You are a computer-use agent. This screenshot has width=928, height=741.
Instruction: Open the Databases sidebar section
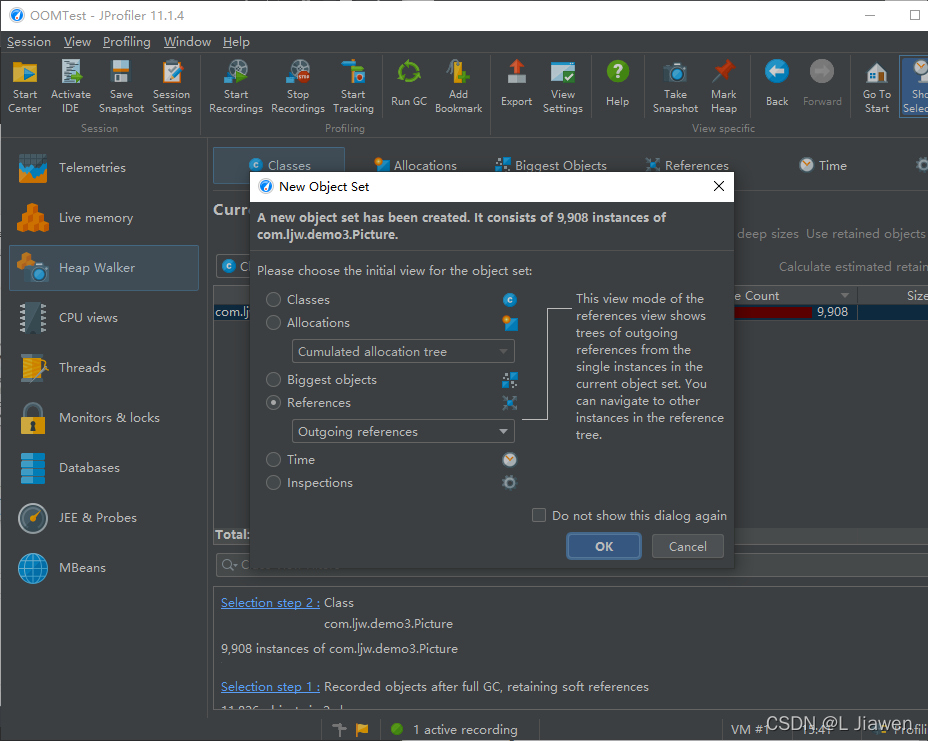click(x=104, y=468)
